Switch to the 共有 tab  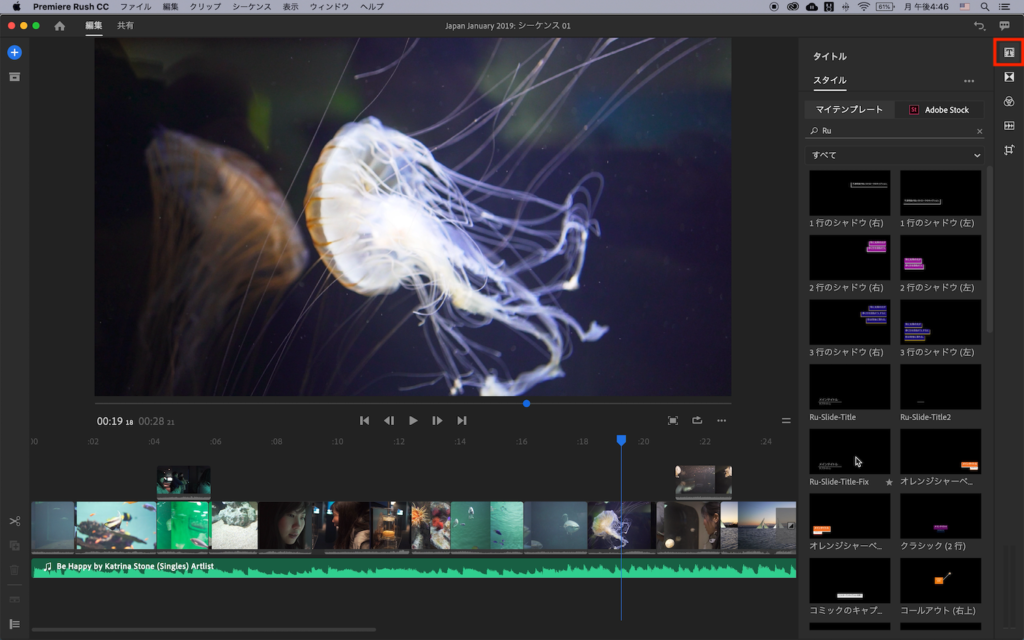click(126, 26)
